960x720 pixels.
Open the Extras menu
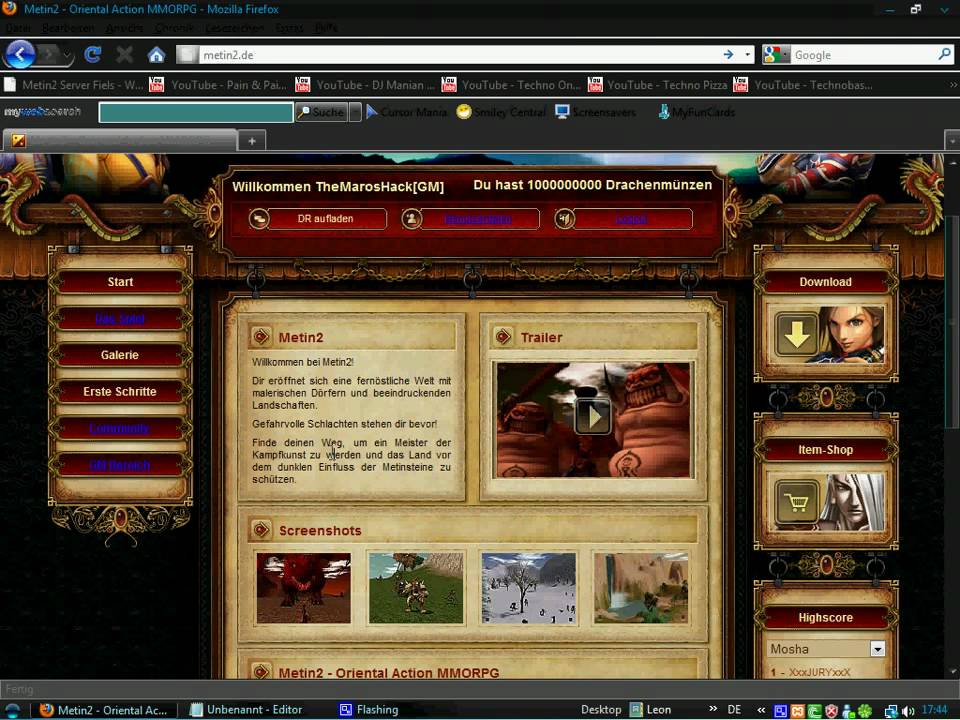click(289, 28)
